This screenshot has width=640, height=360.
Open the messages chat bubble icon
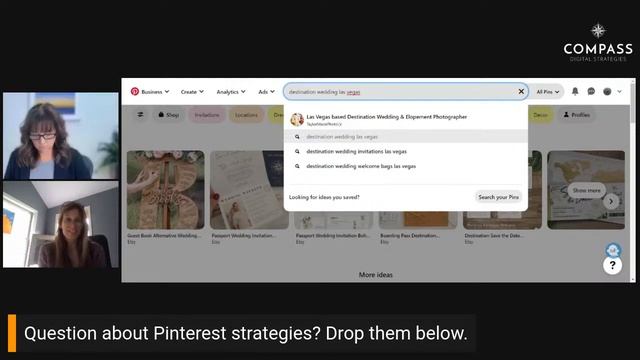pyautogui.click(x=591, y=91)
